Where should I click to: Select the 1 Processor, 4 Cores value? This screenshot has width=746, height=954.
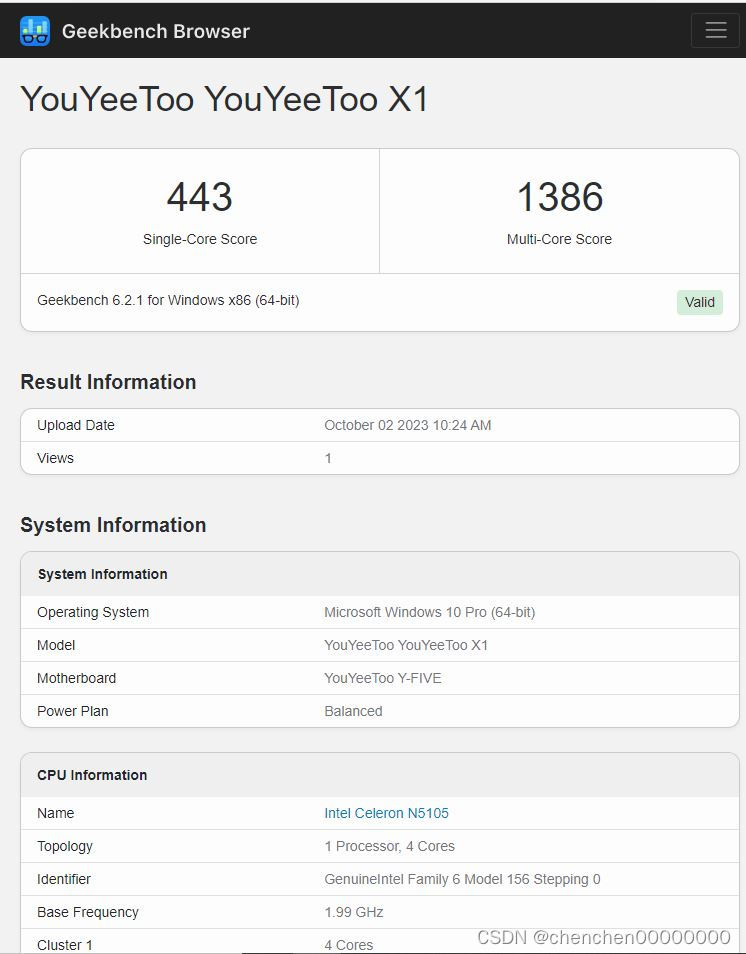pos(389,846)
